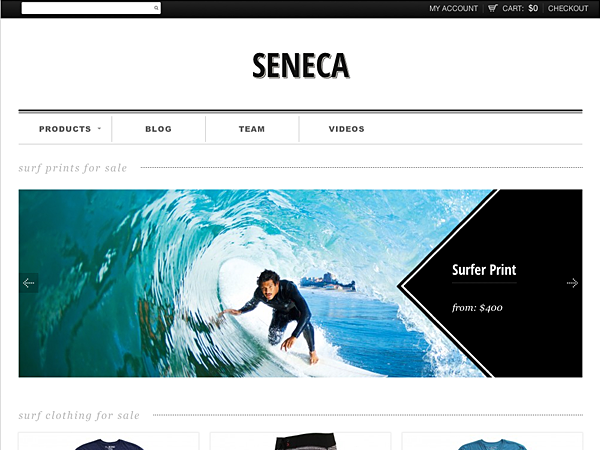Click the from: $400 price text

477,308
